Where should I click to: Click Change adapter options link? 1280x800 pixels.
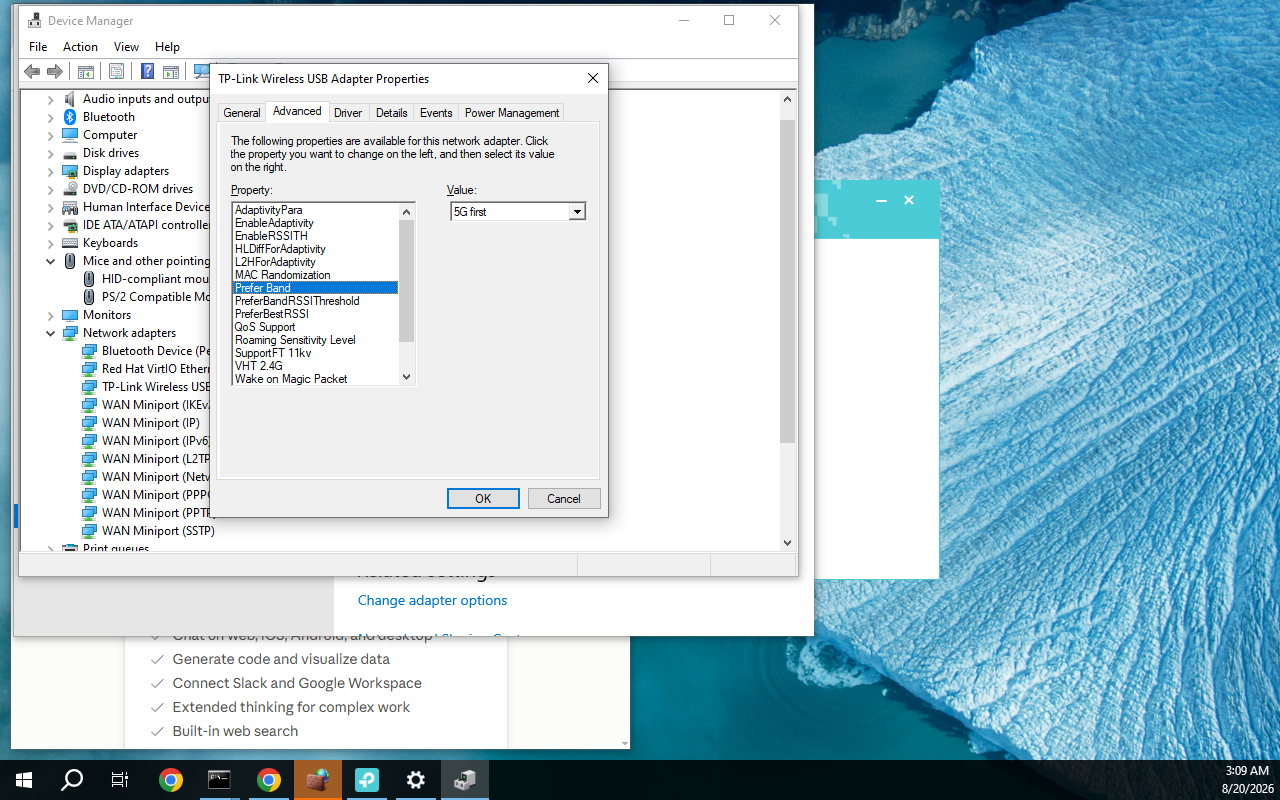tap(432, 600)
